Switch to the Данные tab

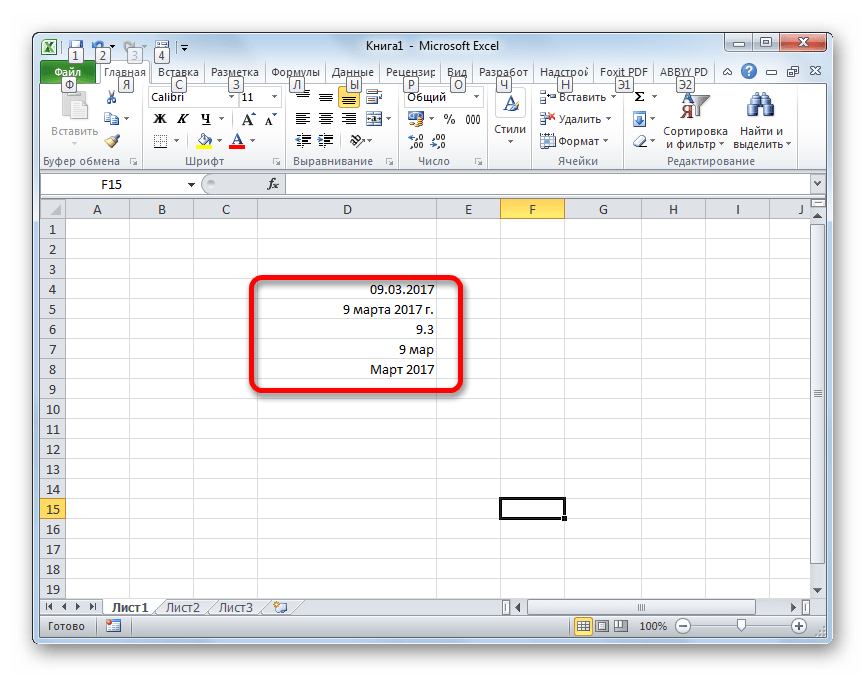click(x=352, y=72)
